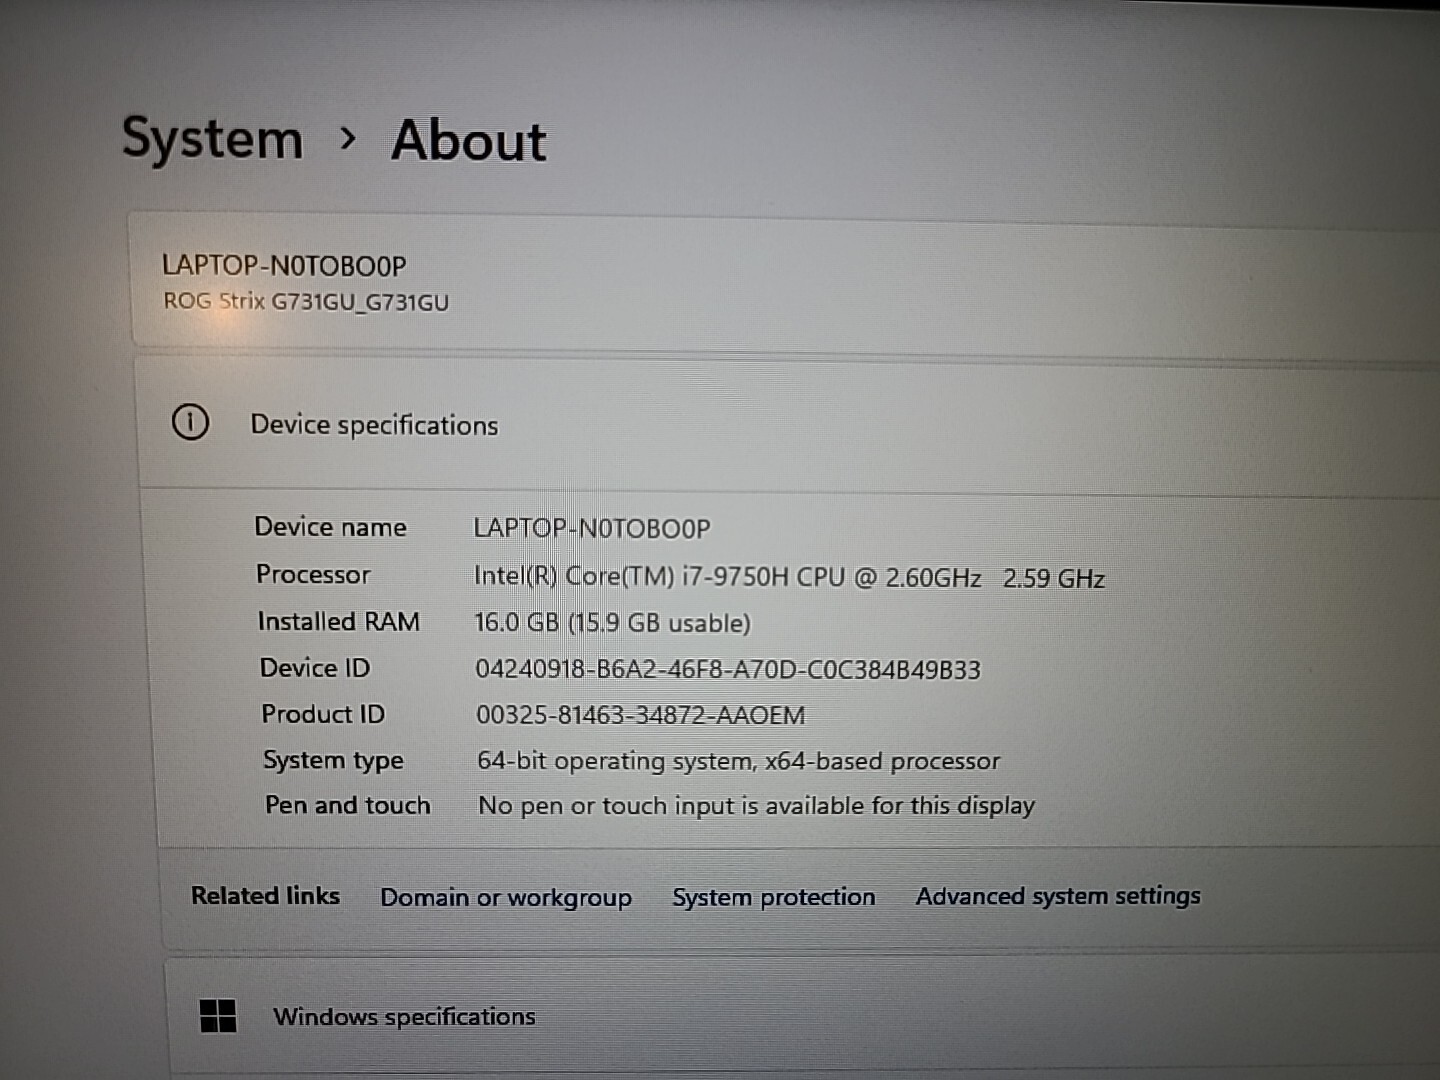Click the Device ID label

[315, 668]
